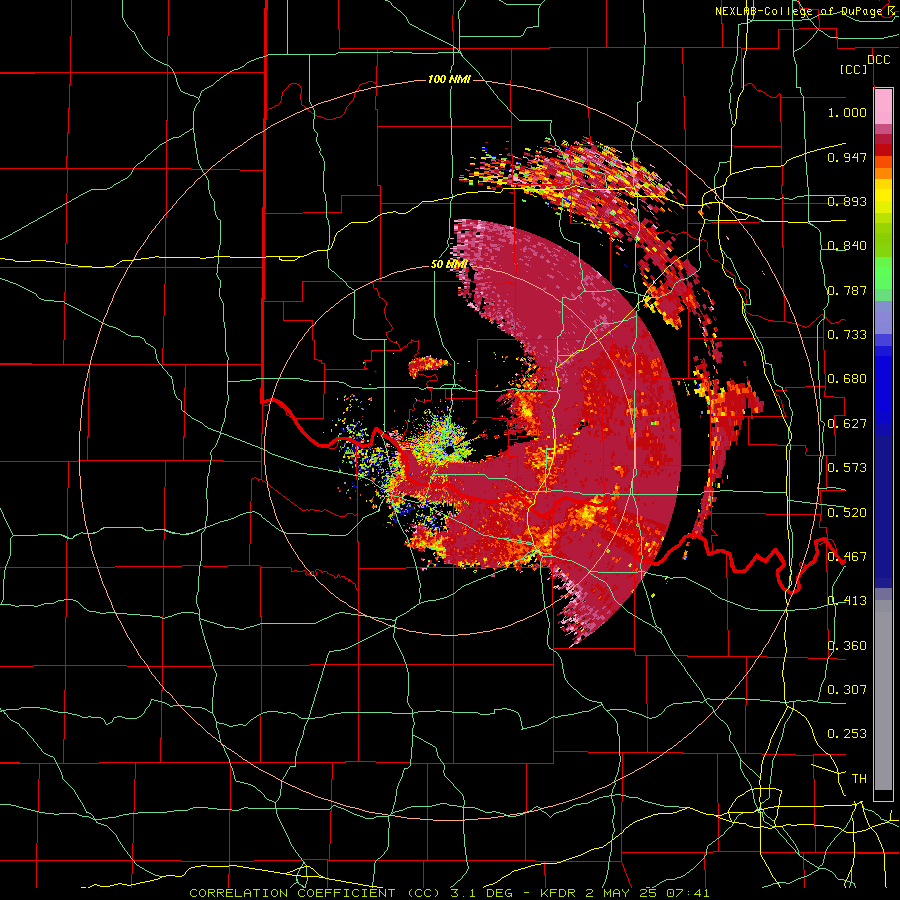This screenshot has height=900, width=900.
Task: Click the KFDR radar site dark center dot
Action: coord(448,449)
